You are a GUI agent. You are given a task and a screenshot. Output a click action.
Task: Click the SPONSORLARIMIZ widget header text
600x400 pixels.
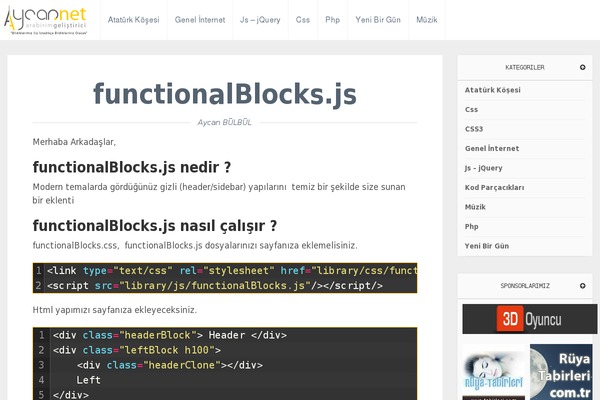pyautogui.click(x=525, y=286)
